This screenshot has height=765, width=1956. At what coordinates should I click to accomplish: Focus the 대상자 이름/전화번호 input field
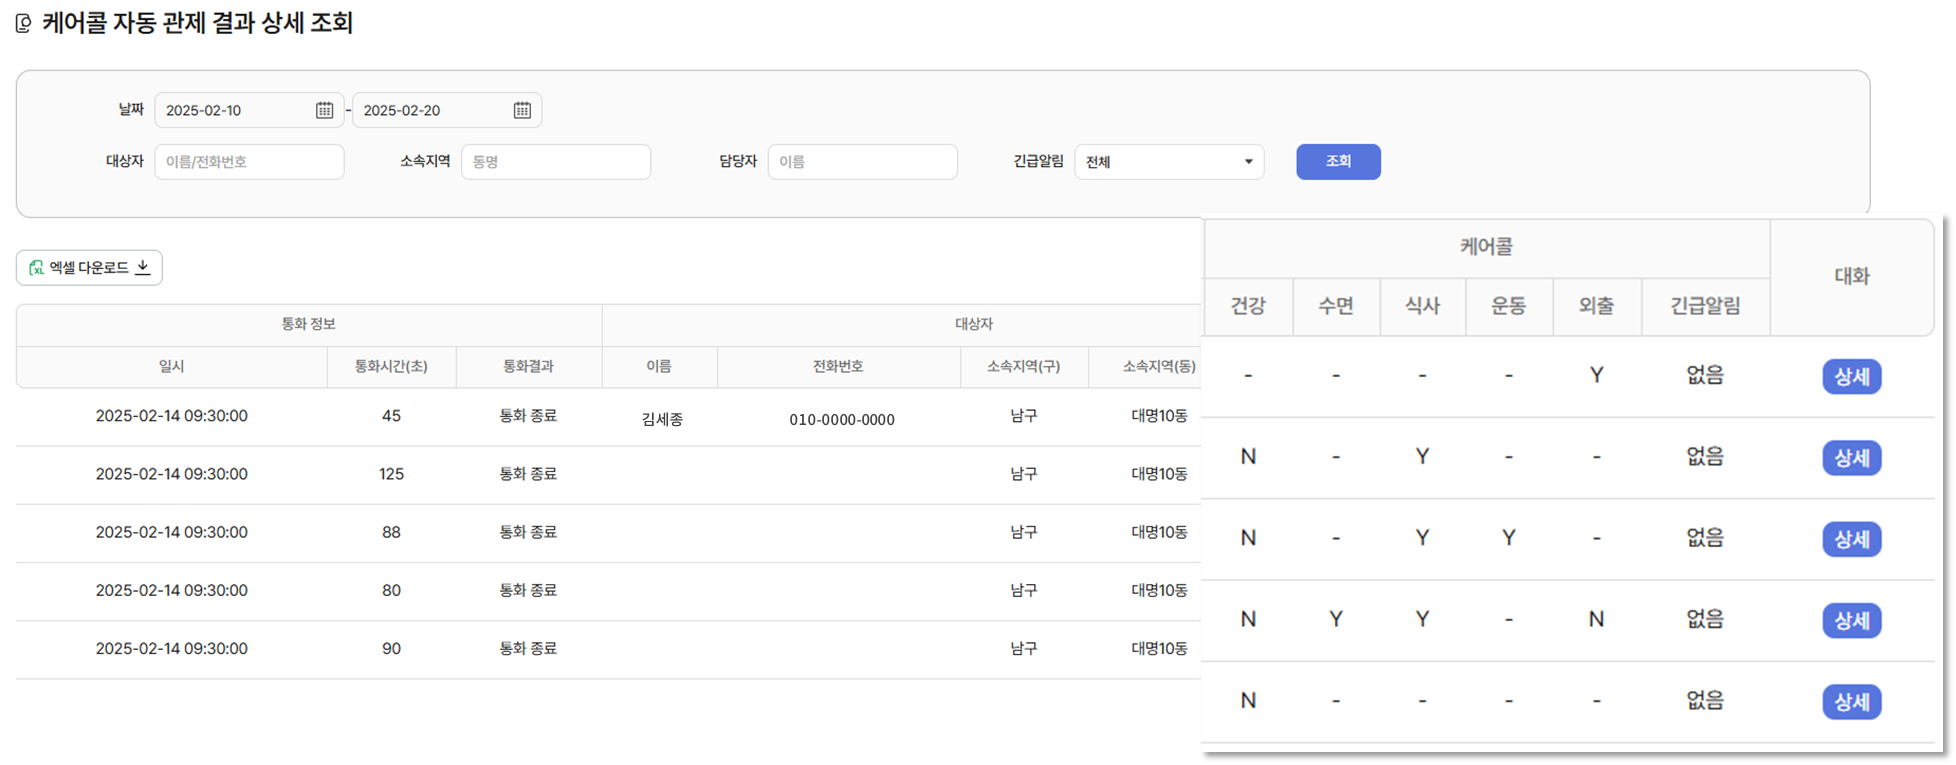(249, 162)
